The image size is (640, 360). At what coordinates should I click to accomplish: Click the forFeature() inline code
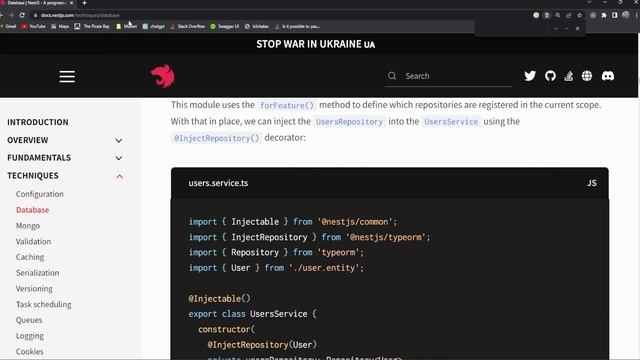[287, 105]
